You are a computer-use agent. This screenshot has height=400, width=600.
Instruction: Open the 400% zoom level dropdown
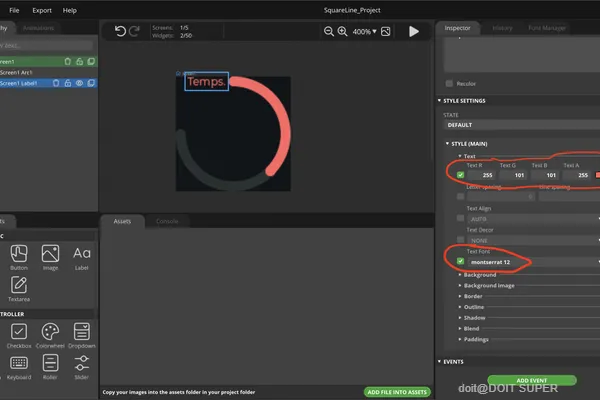tap(364, 31)
